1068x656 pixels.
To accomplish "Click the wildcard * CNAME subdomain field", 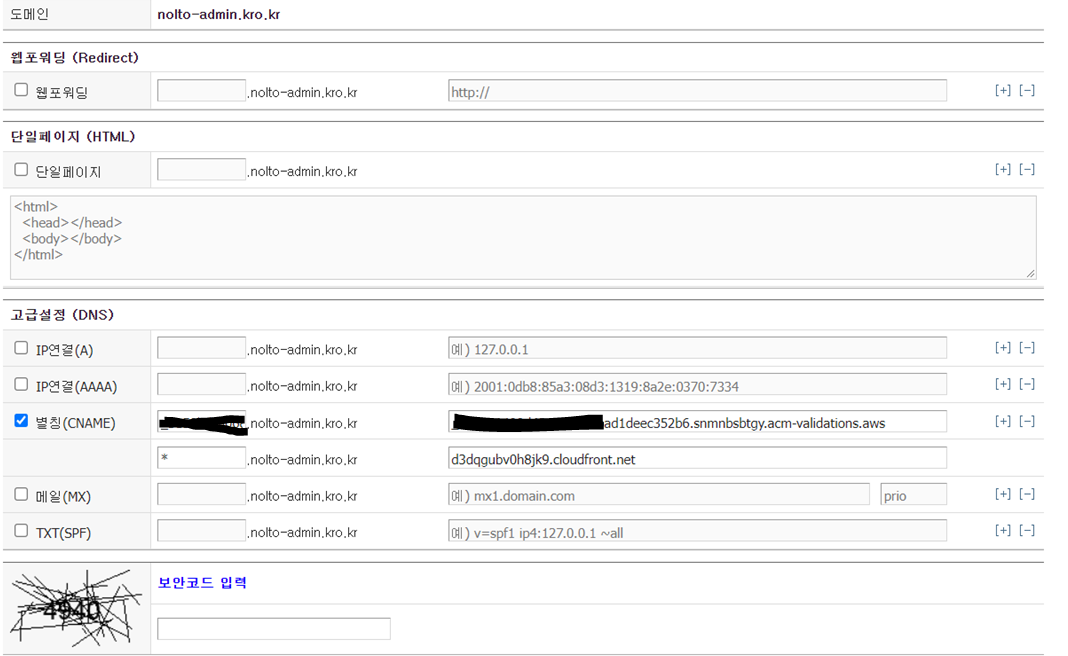I will [201, 459].
